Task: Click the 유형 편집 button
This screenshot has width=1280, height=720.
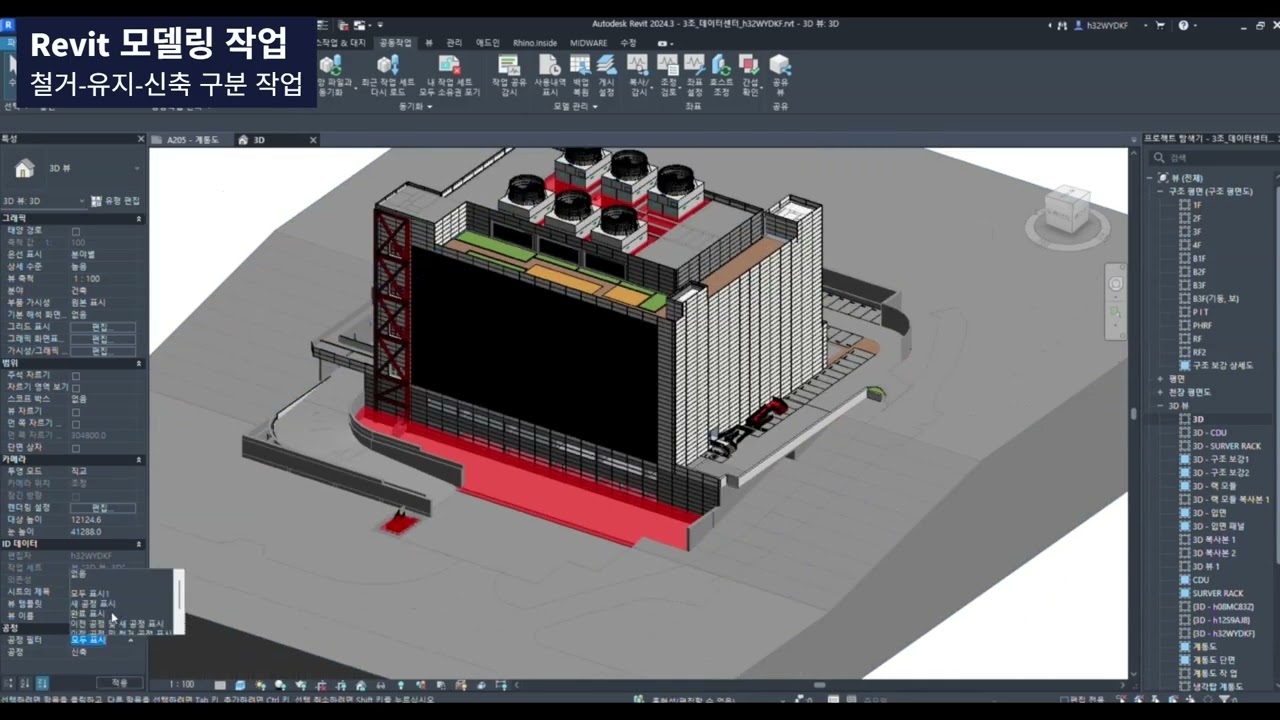Action: click(116, 201)
